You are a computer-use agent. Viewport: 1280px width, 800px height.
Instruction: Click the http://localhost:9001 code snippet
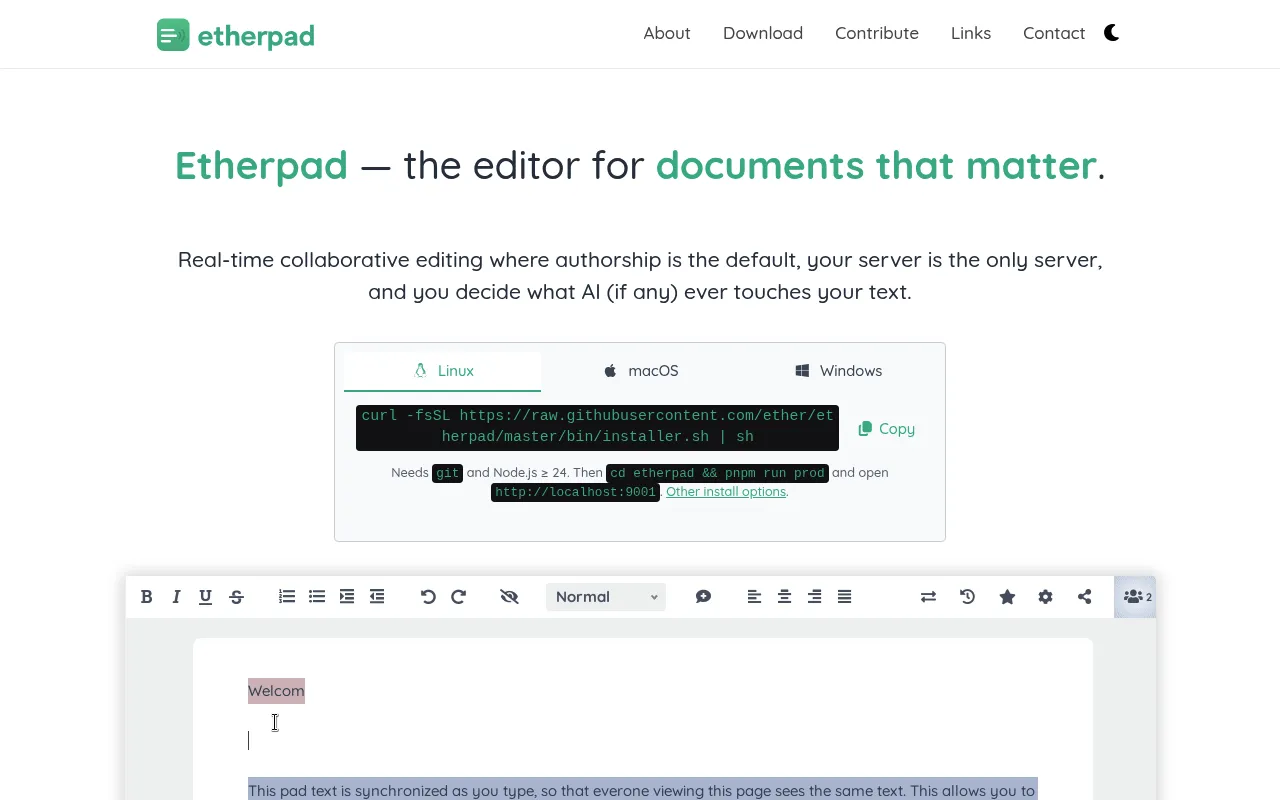pos(575,492)
